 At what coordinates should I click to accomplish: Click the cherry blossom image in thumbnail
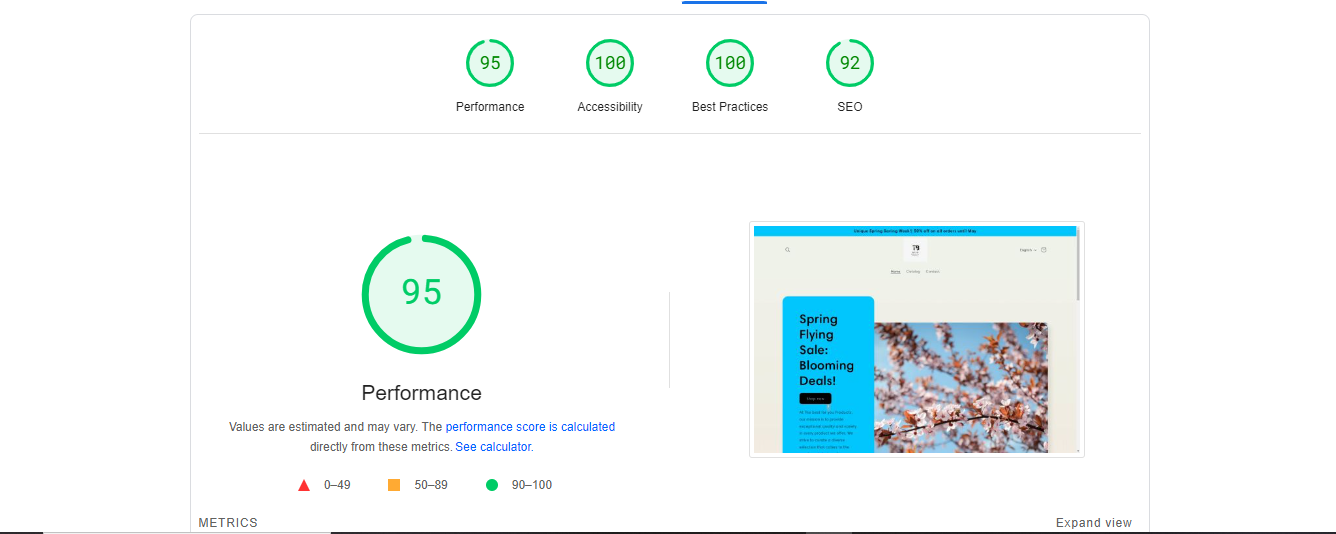961,387
